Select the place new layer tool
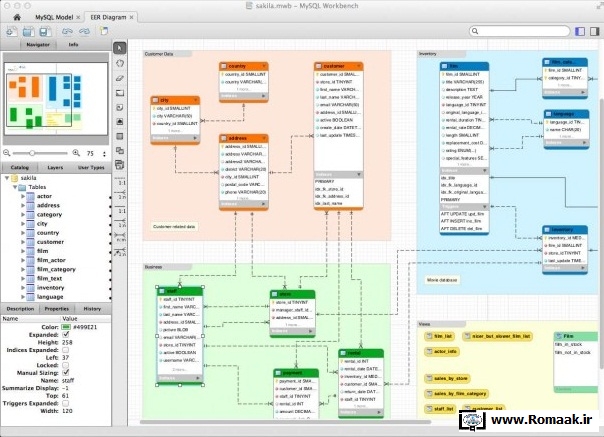 120,93
